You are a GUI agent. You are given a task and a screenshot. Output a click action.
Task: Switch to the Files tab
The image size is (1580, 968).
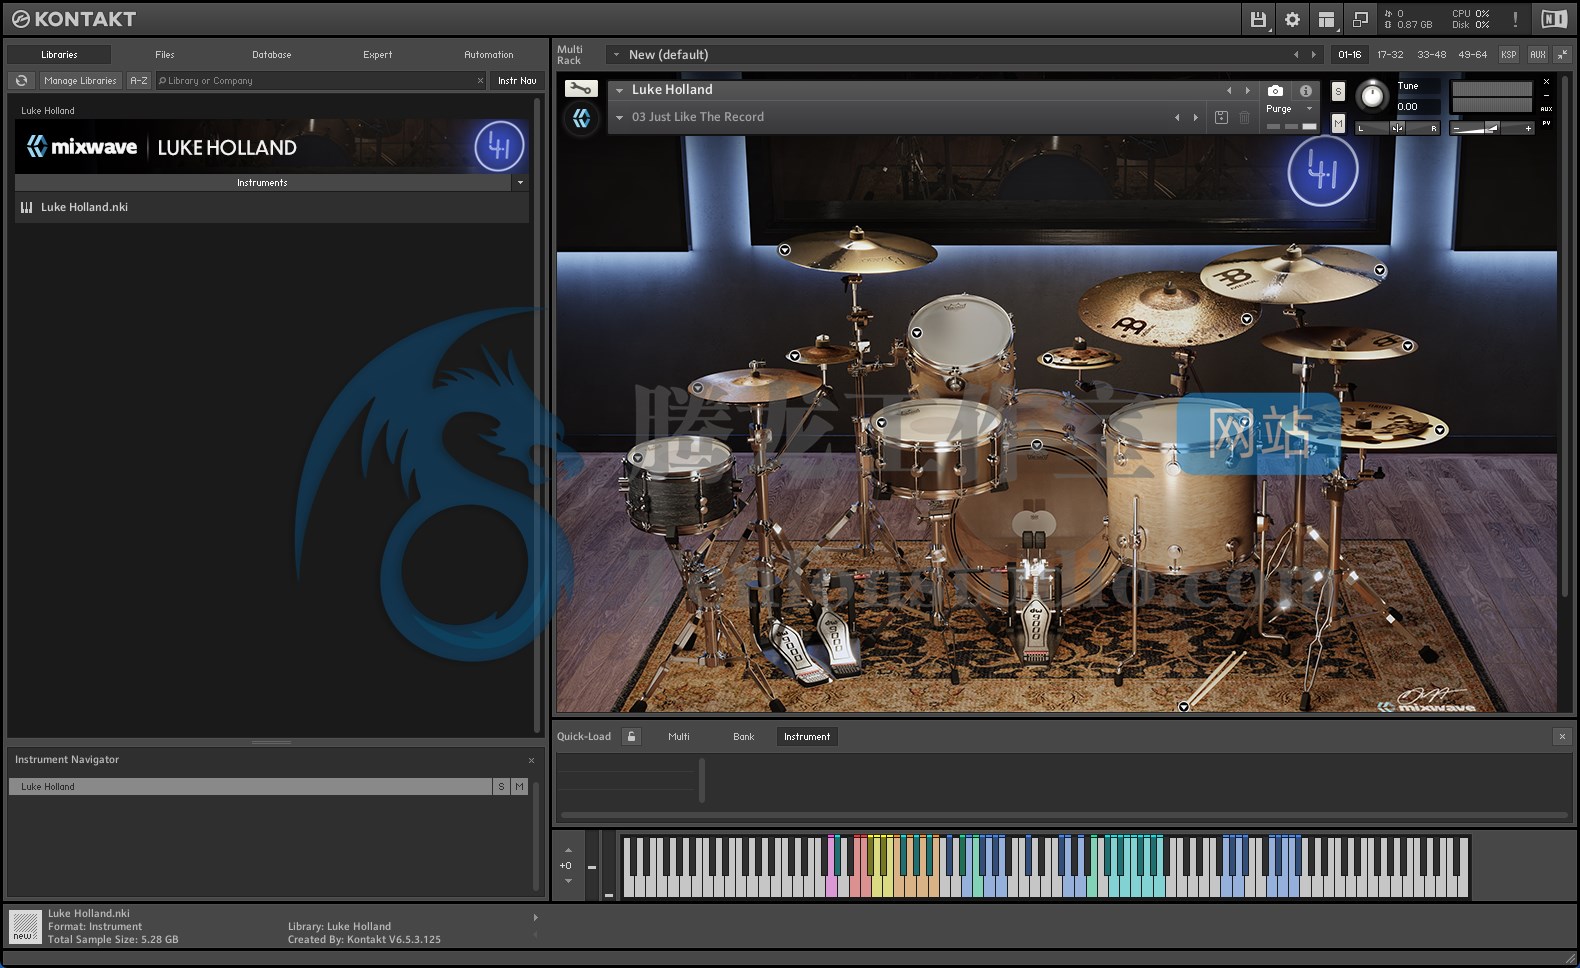click(x=165, y=55)
